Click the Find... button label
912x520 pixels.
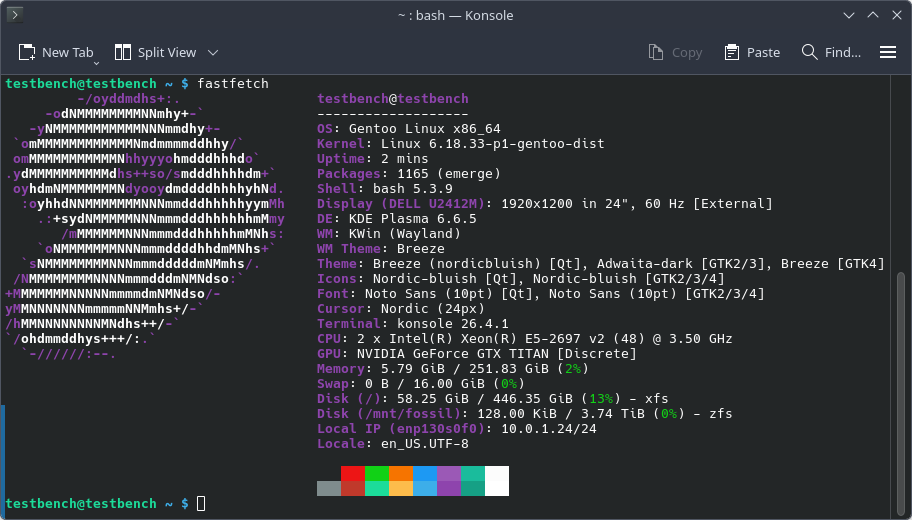click(843, 52)
